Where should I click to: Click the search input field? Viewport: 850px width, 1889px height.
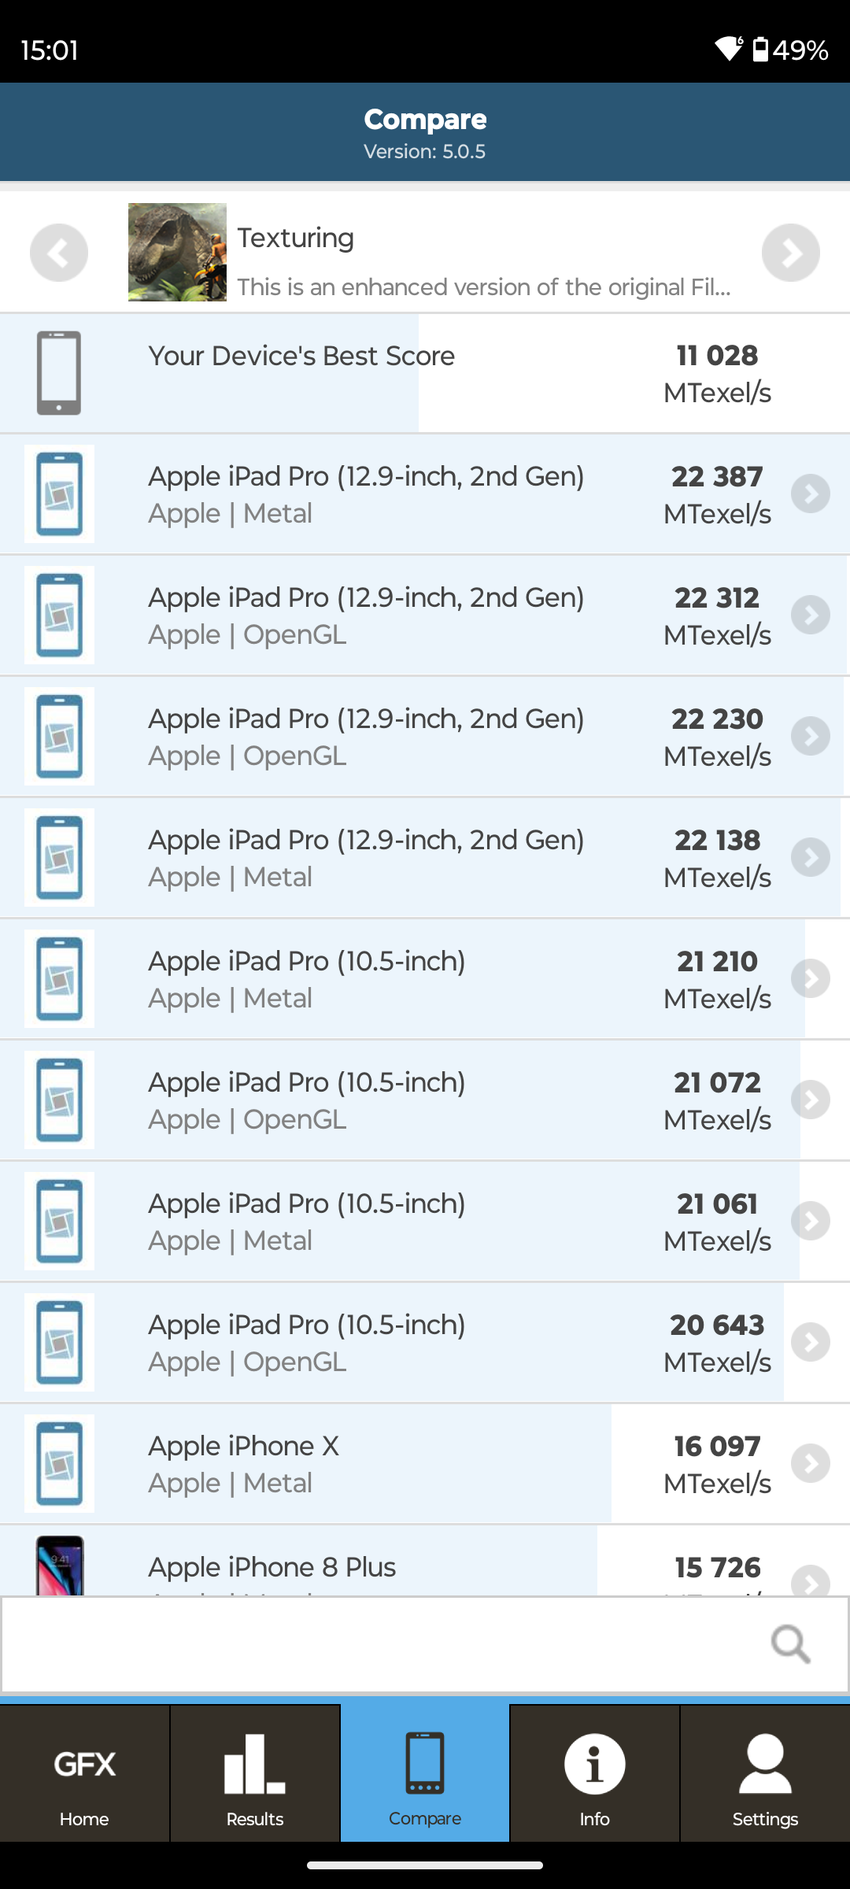point(380,1643)
